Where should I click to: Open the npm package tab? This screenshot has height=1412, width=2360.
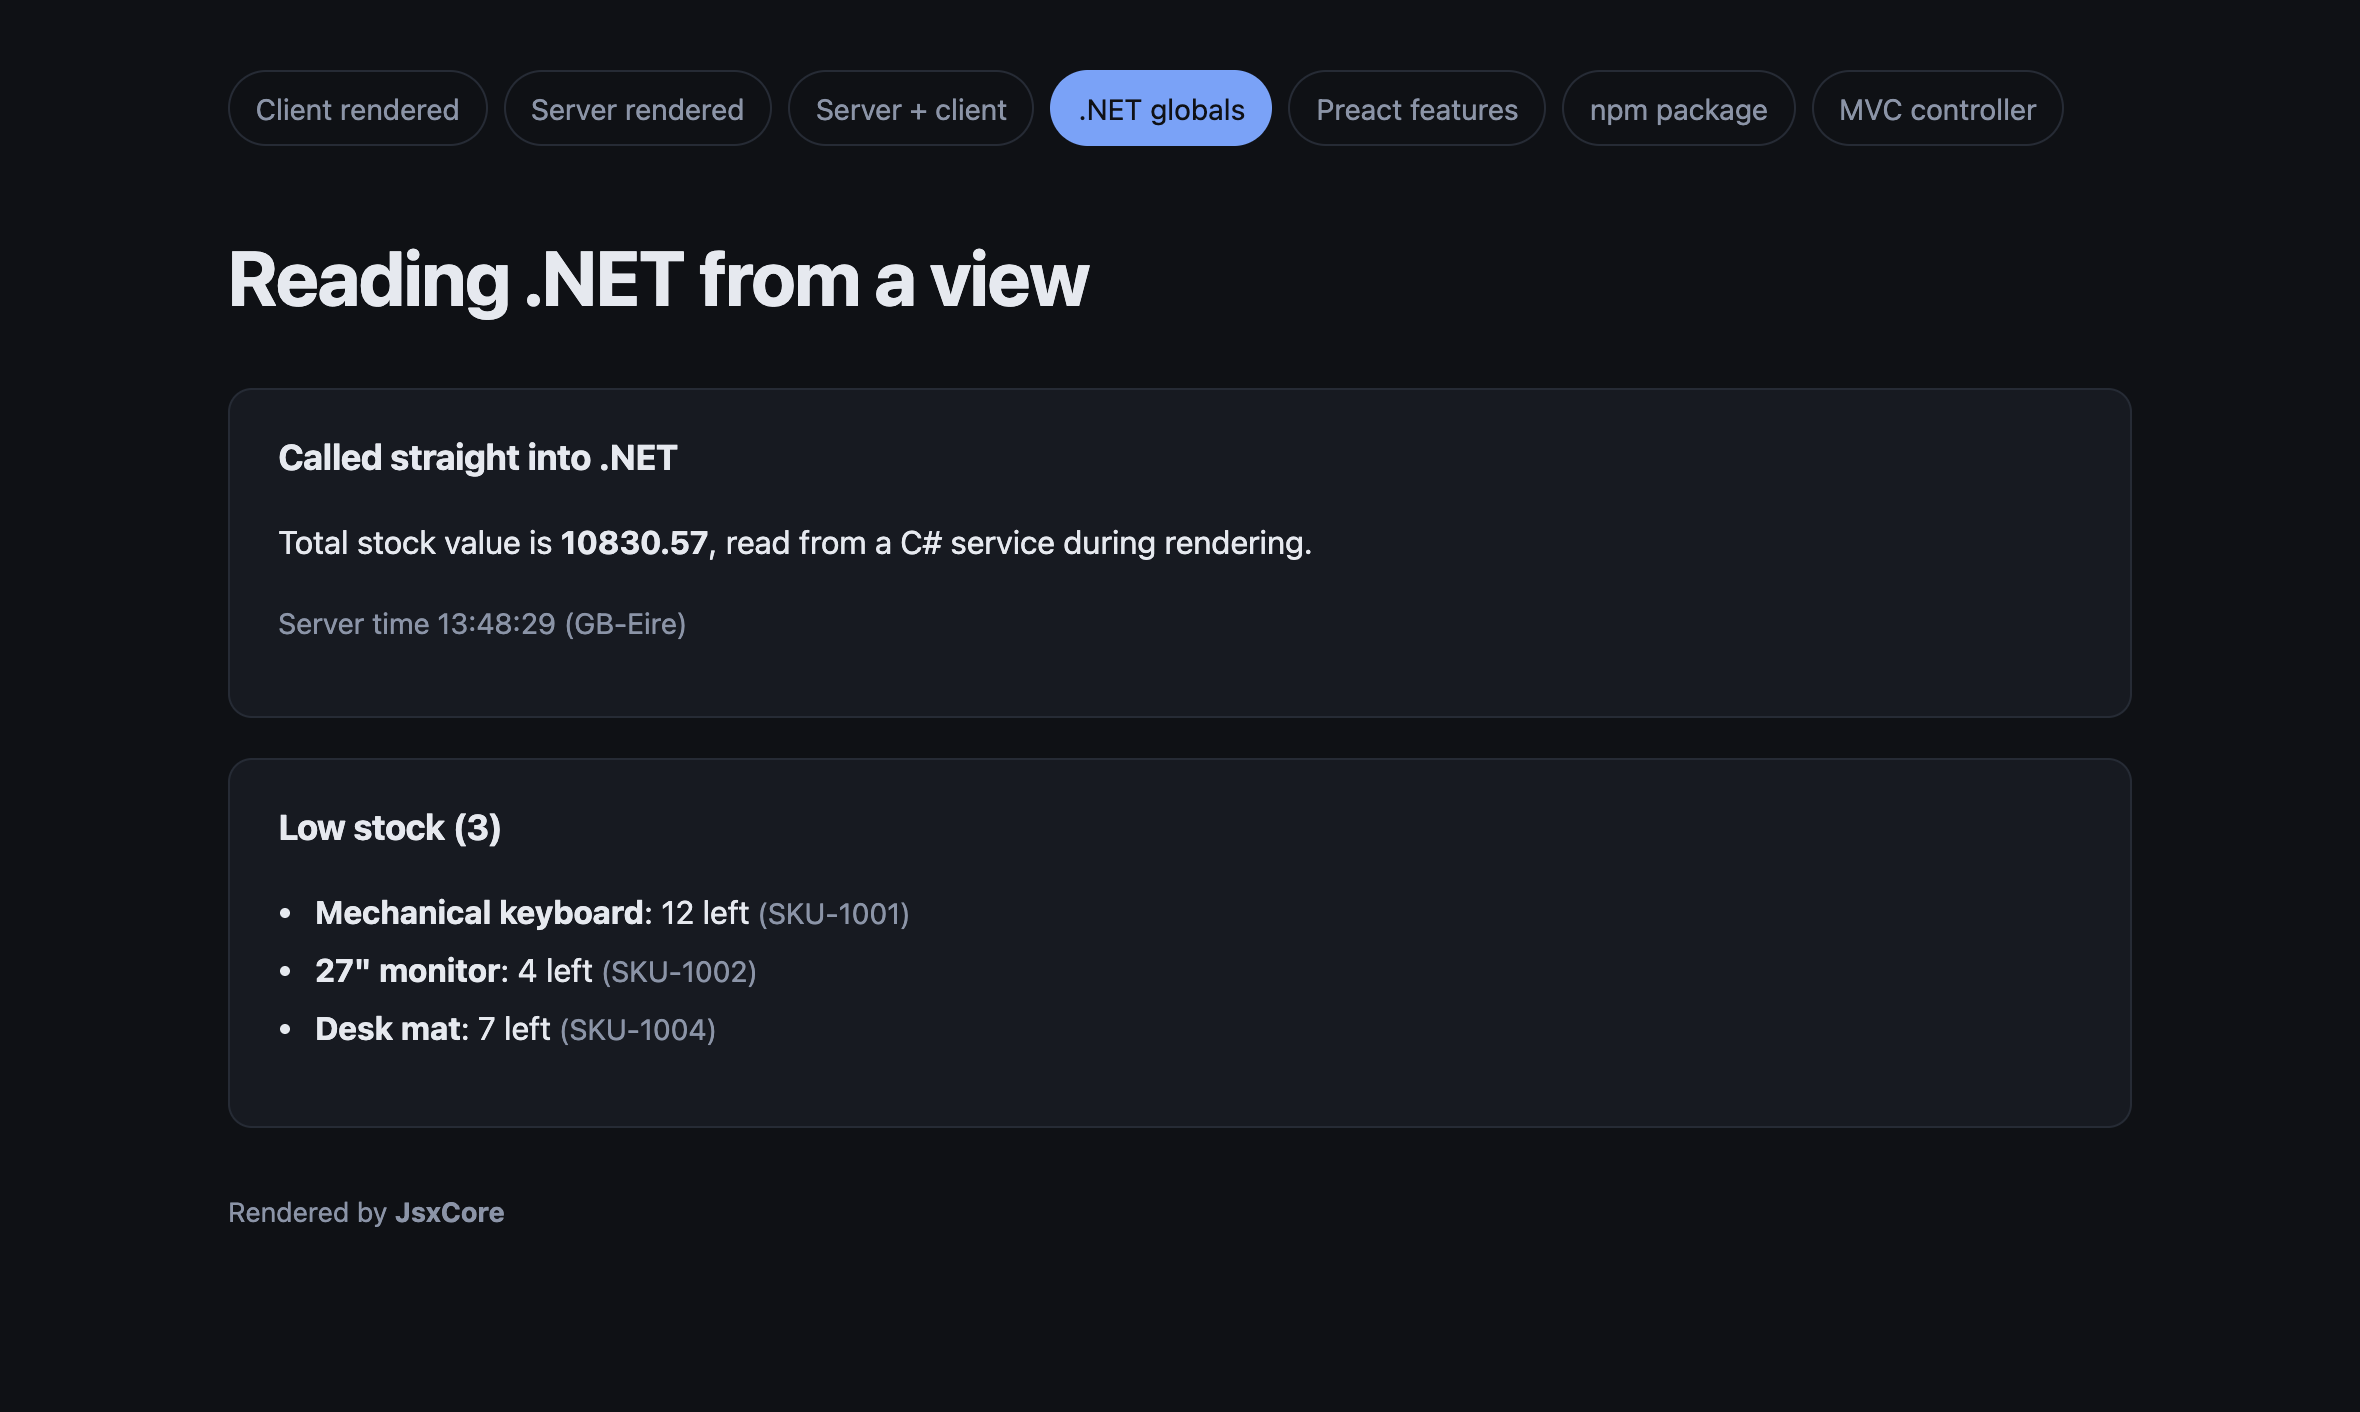point(1678,109)
